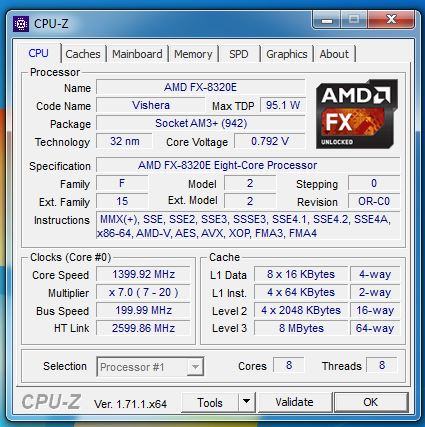Screen dimensions: 425x427
Task: Close the CPU-Z window
Action: click(391, 19)
